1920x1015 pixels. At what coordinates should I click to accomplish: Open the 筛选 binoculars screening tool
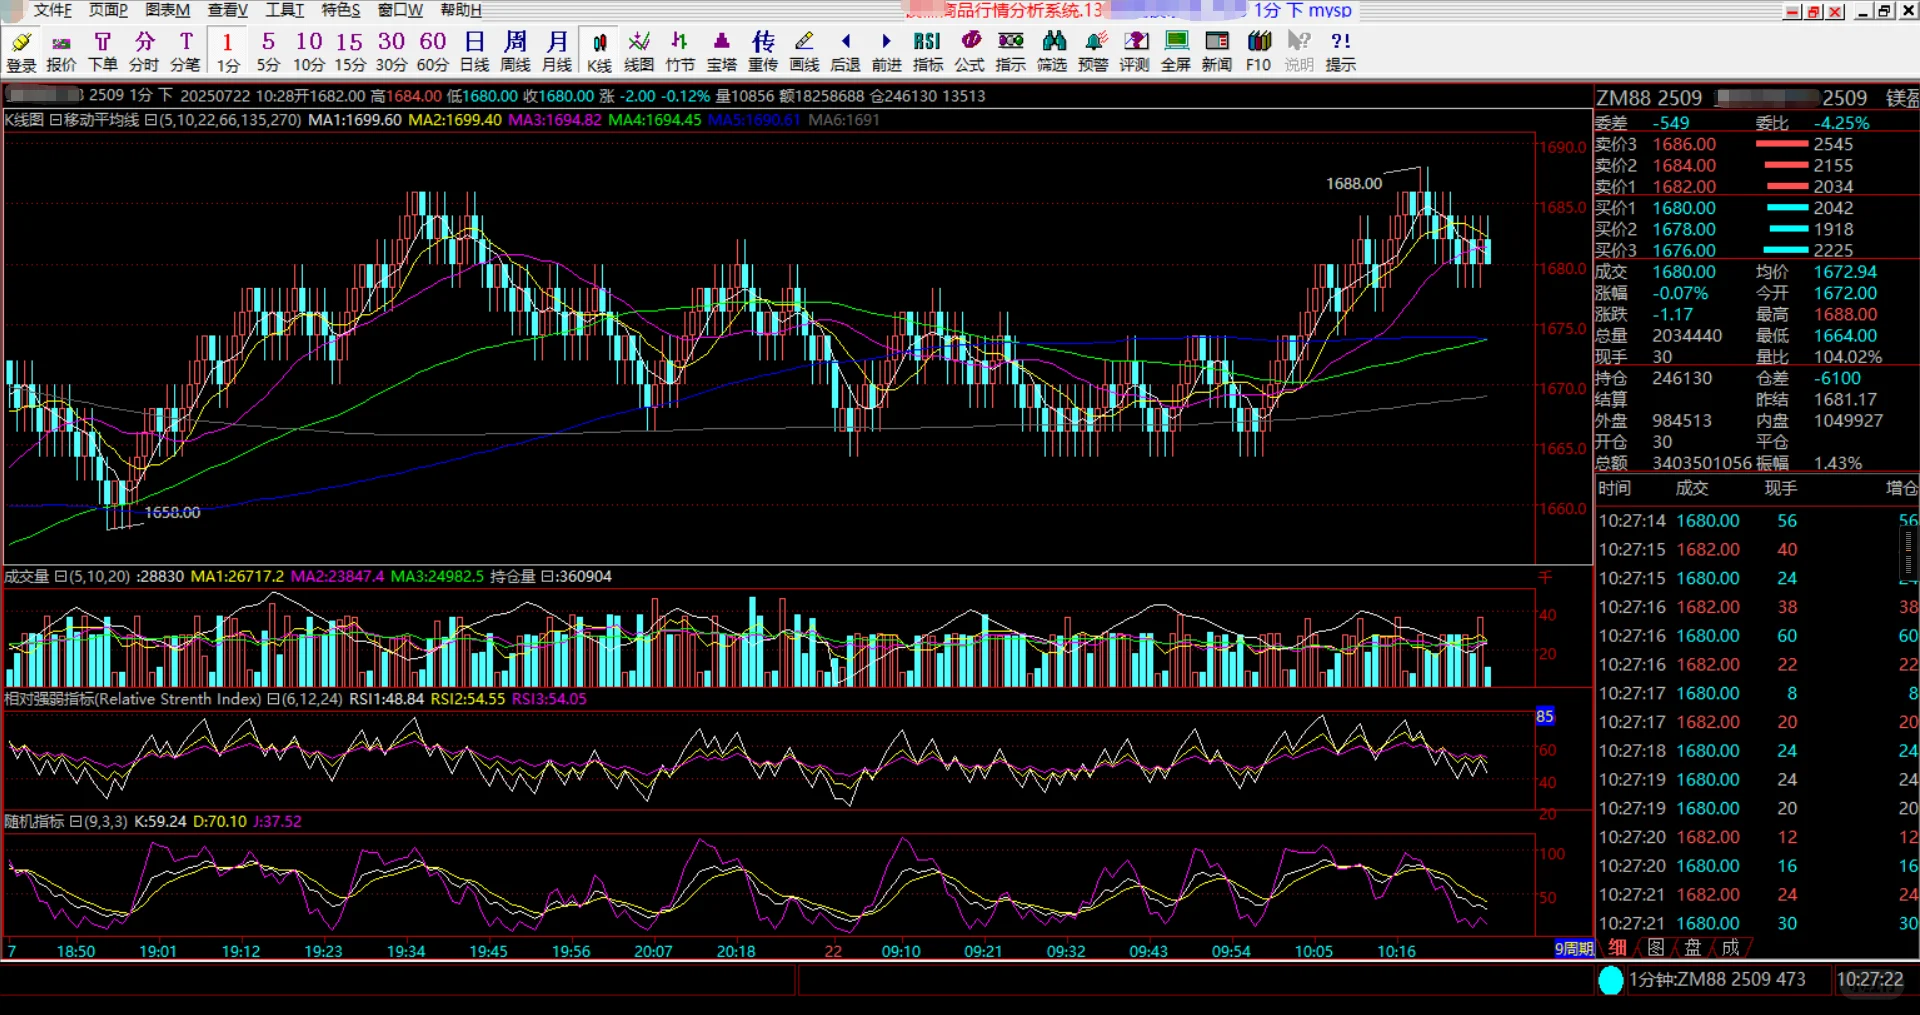pos(1052,51)
